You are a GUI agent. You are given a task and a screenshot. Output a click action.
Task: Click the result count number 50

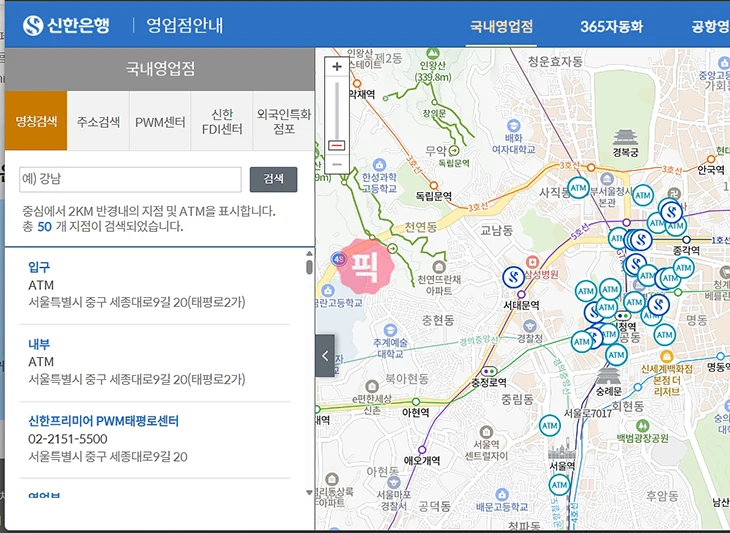coord(45,227)
